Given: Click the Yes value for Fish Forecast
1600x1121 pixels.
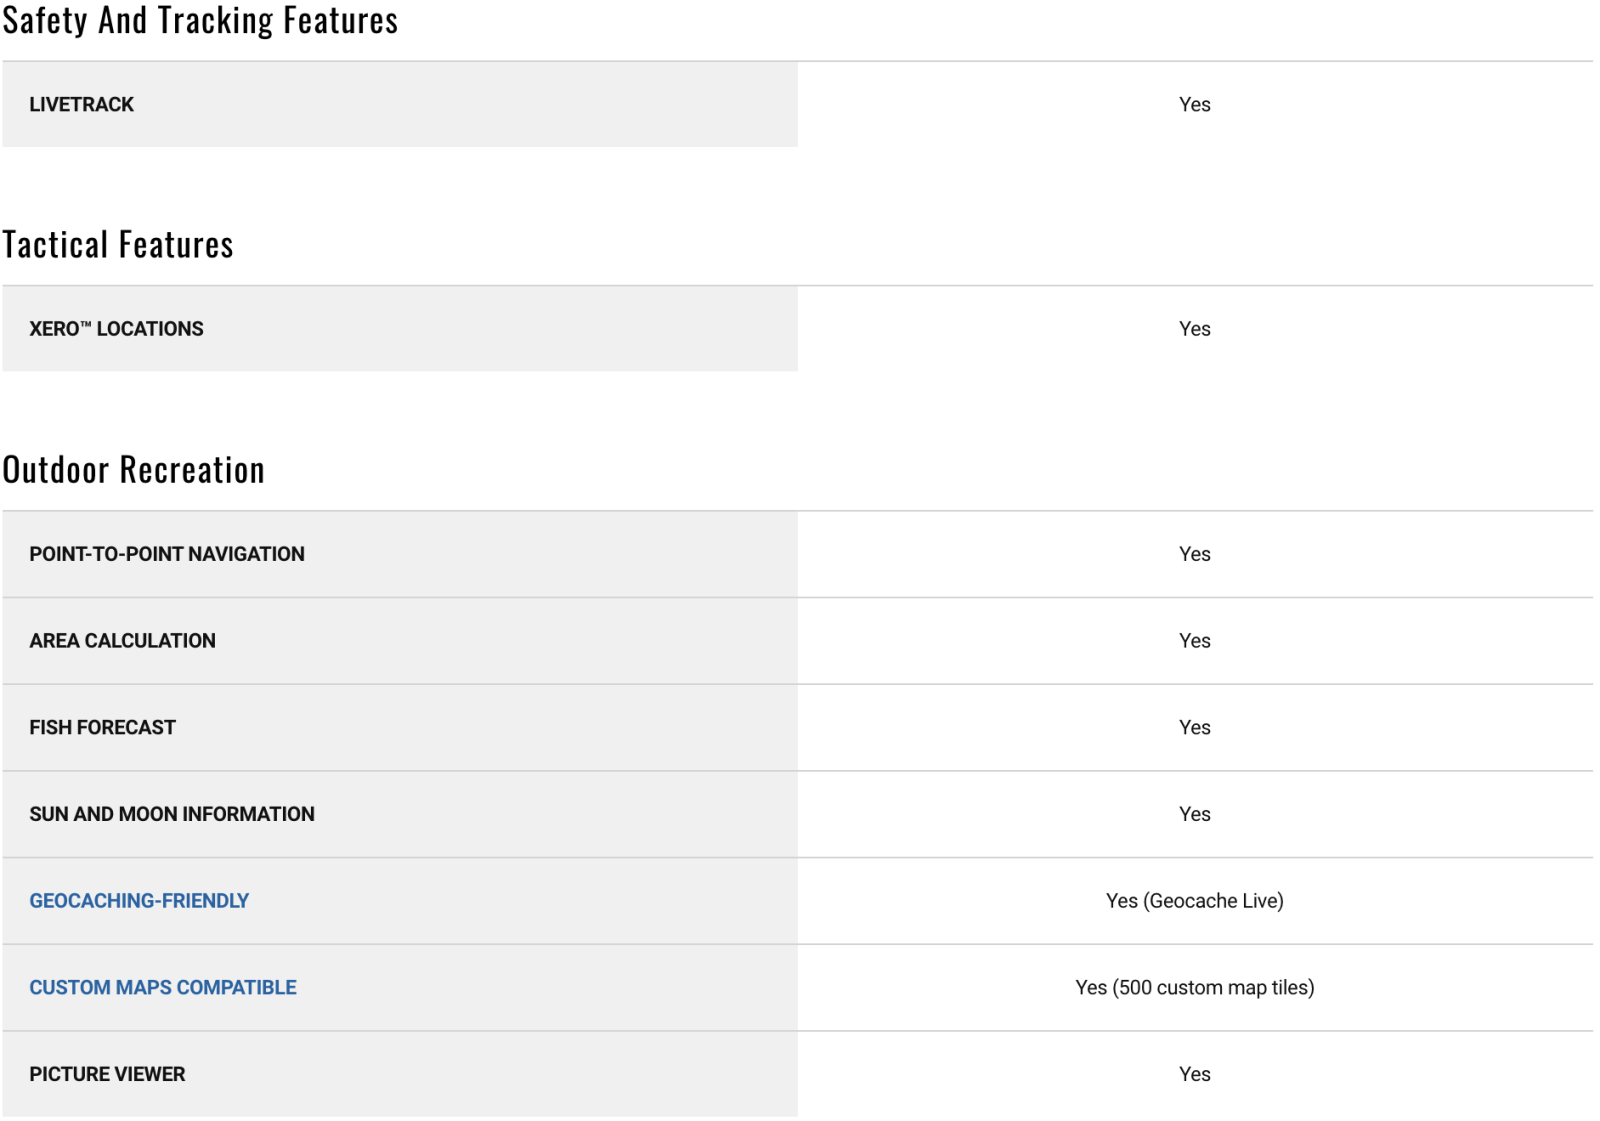Looking at the screenshot, I should [1194, 728].
